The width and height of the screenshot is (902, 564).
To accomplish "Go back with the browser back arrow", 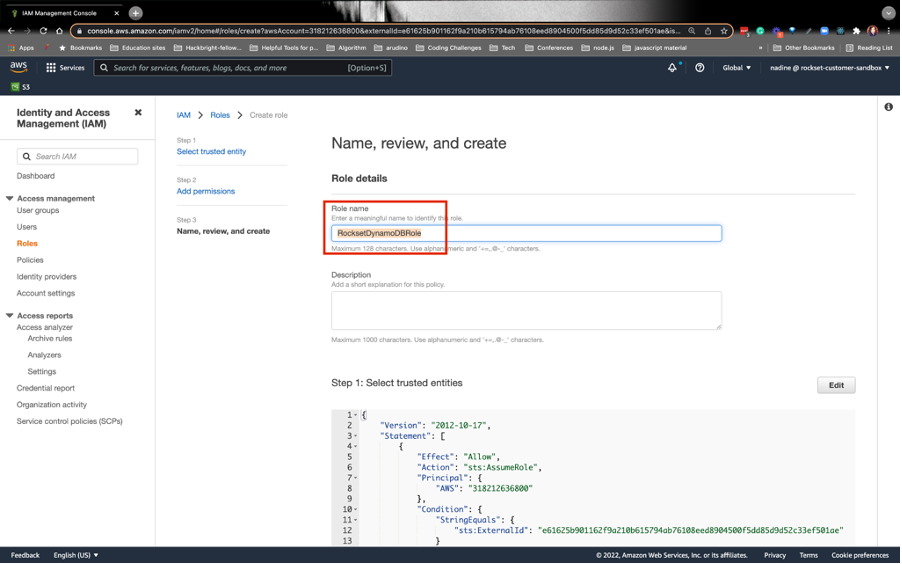I will (x=11, y=31).
